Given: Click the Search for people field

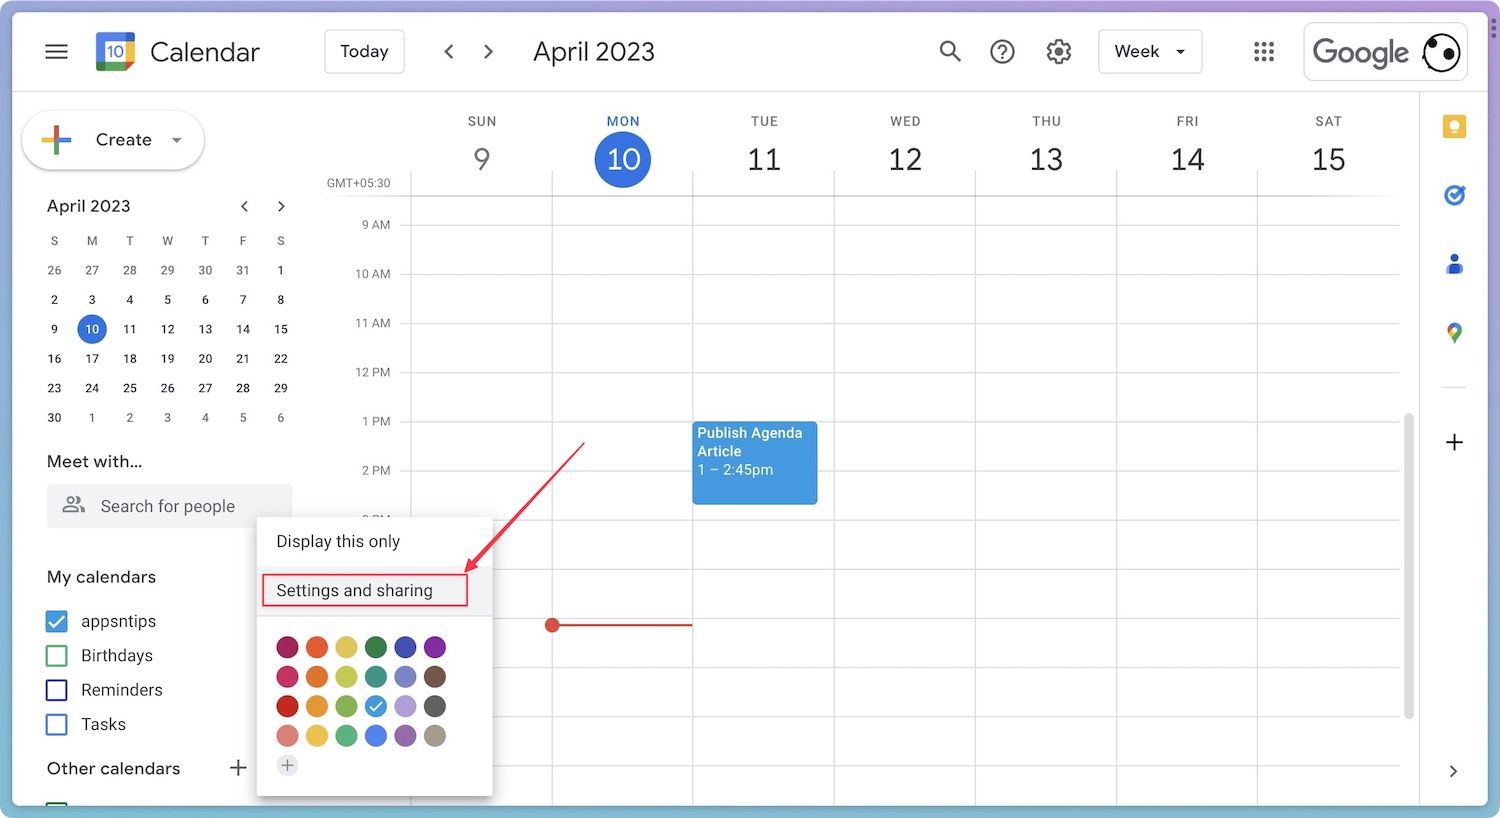Looking at the screenshot, I should click(x=168, y=506).
